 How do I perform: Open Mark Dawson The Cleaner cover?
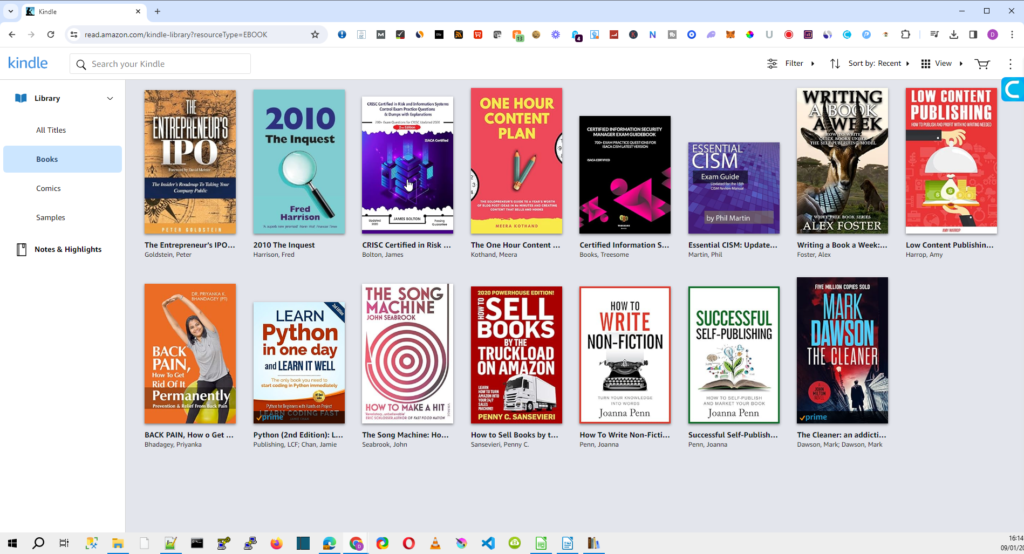(x=842, y=351)
